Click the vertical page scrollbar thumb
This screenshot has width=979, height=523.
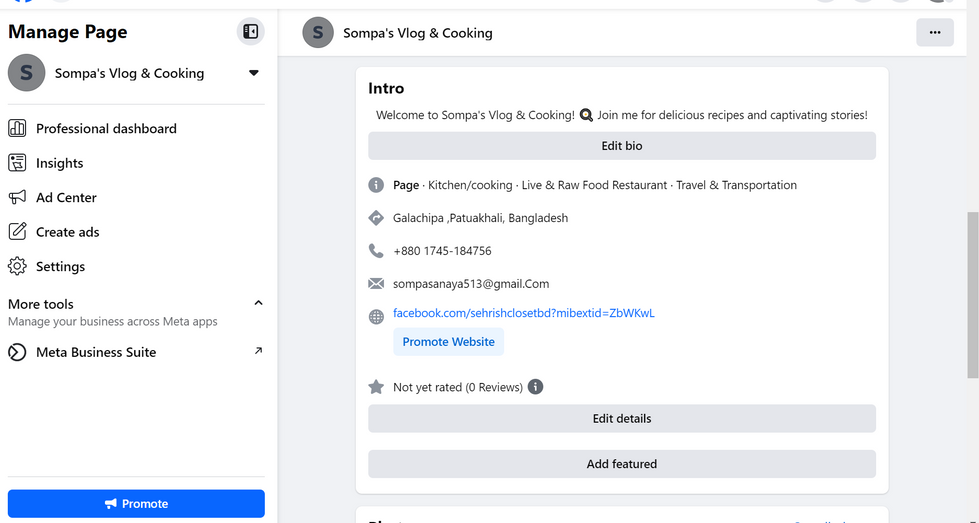973,295
